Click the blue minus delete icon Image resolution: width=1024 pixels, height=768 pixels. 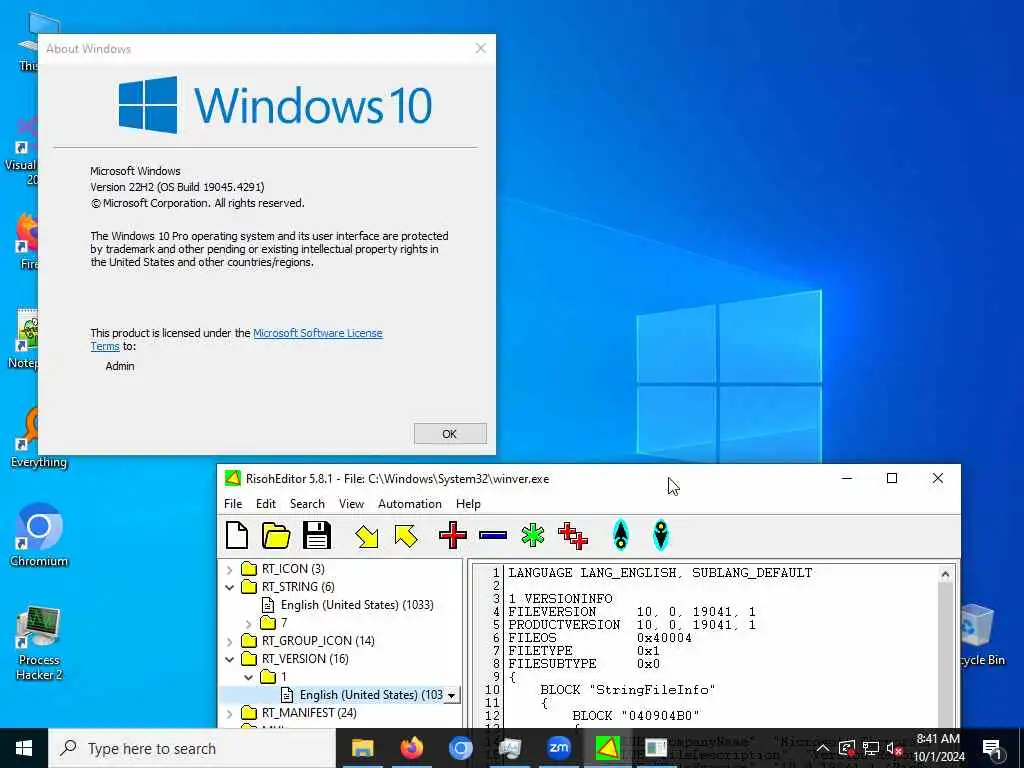[492, 536]
